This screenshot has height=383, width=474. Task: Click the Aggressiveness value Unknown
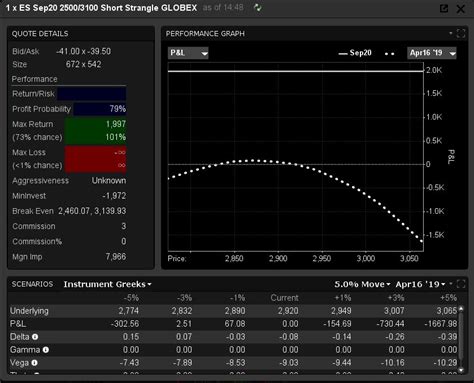tap(109, 181)
